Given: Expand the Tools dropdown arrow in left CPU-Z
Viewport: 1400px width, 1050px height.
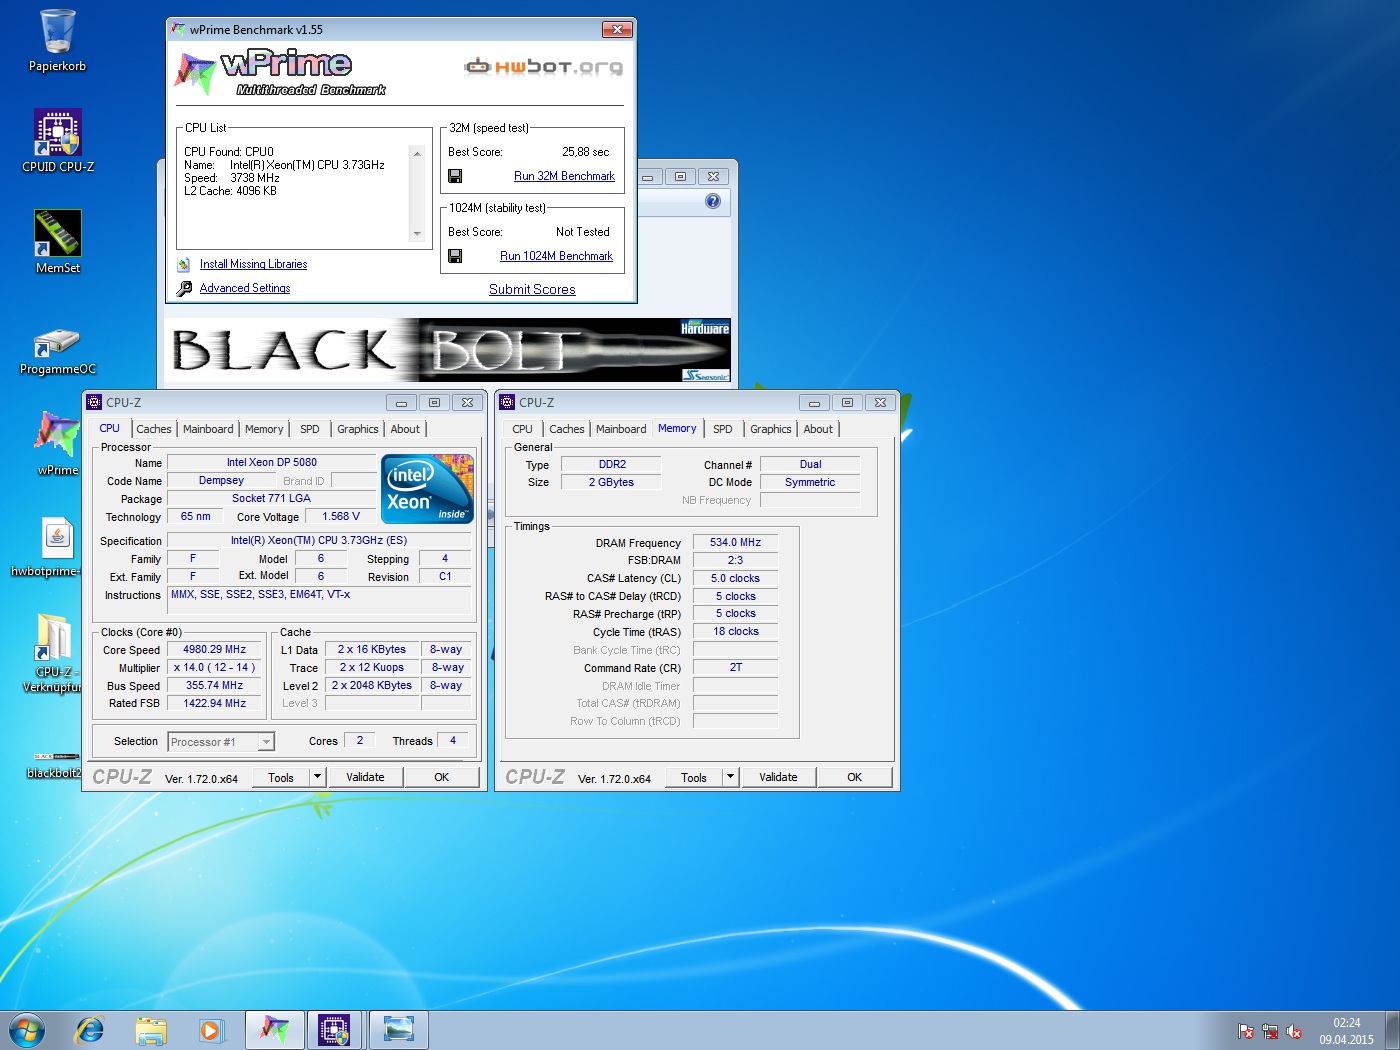Looking at the screenshot, I should 317,777.
